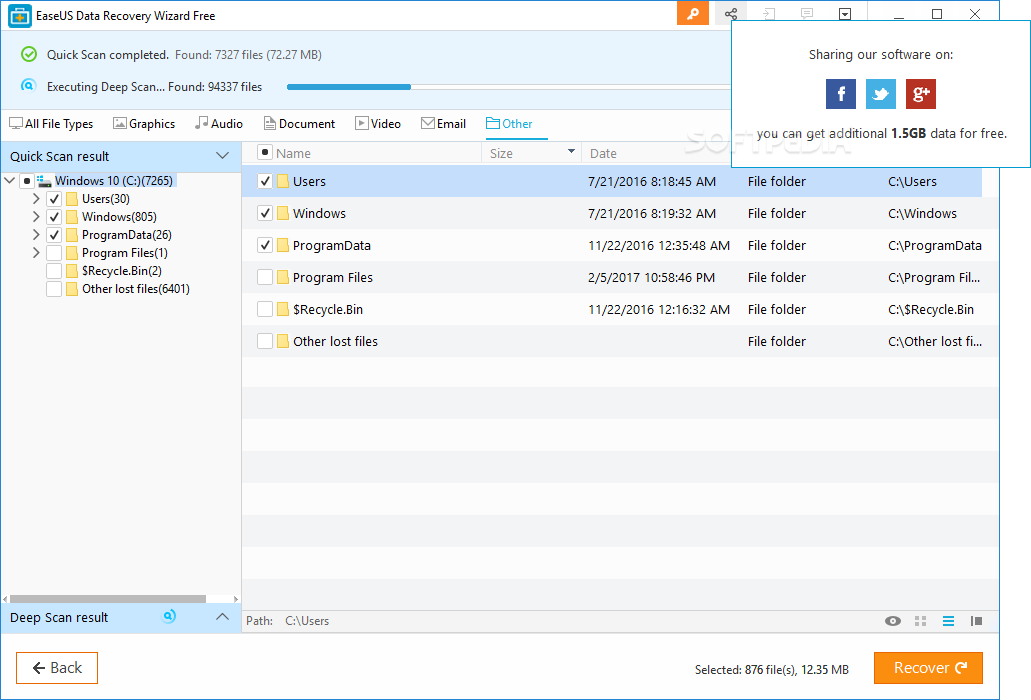Select the All File Types tab
Image resolution: width=1031 pixels, height=700 pixels.
point(51,124)
